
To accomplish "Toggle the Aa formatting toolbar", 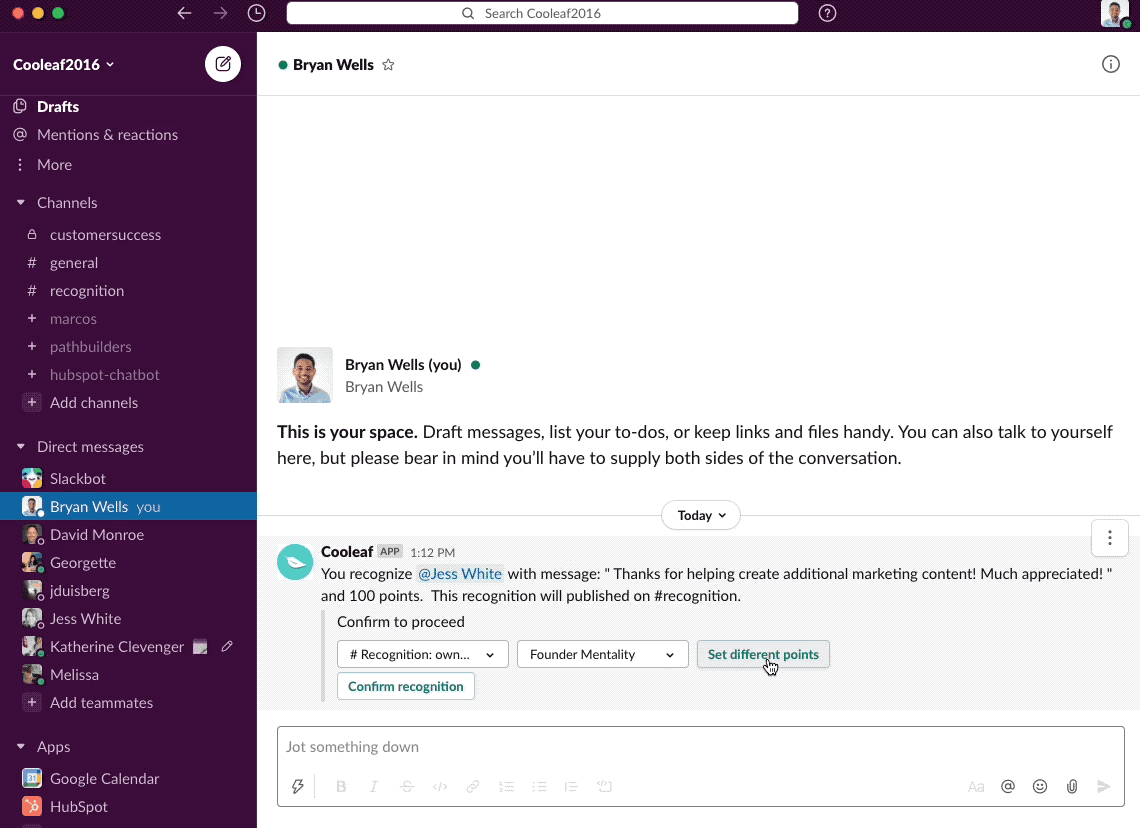I will click(976, 787).
